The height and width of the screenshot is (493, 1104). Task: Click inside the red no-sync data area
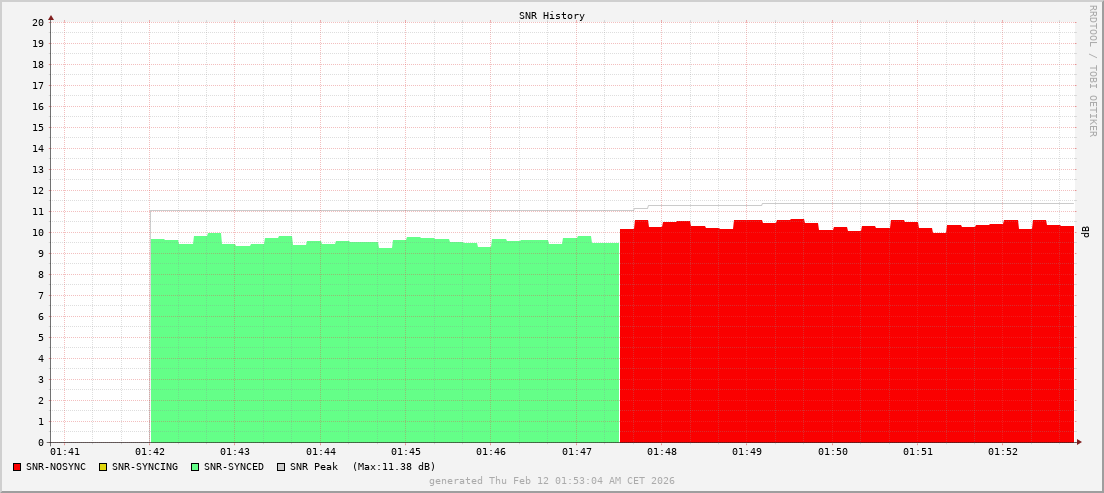847,340
